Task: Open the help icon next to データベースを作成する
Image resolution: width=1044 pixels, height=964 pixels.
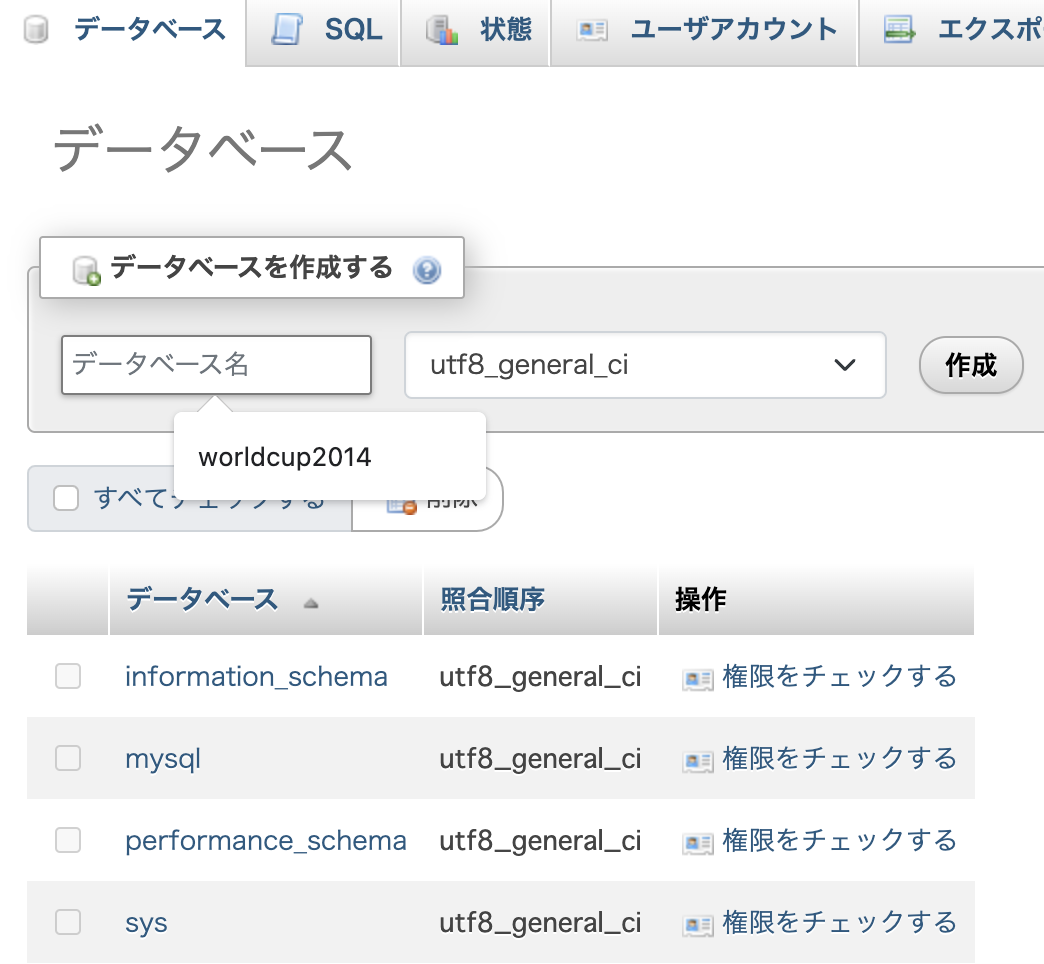Action: click(x=426, y=267)
